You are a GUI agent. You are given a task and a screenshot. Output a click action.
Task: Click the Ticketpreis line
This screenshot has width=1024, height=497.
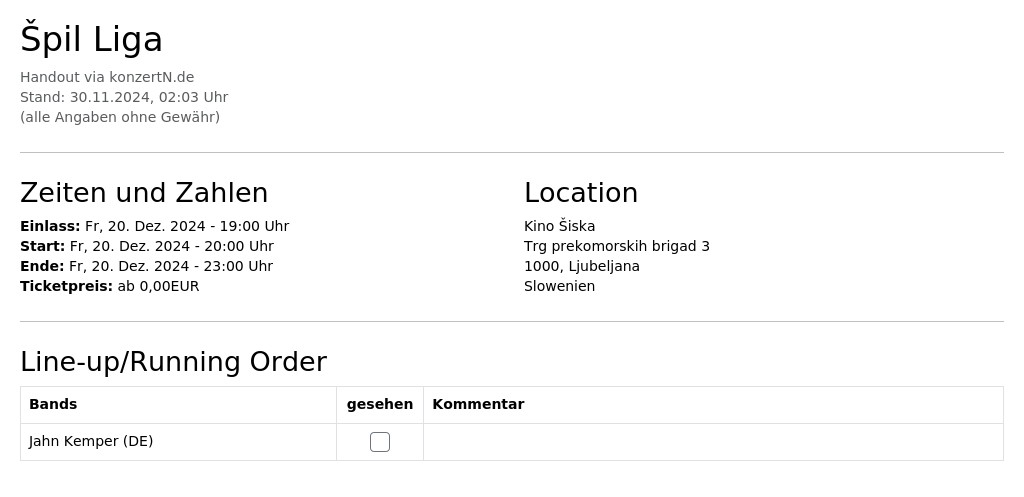(110, 287)
